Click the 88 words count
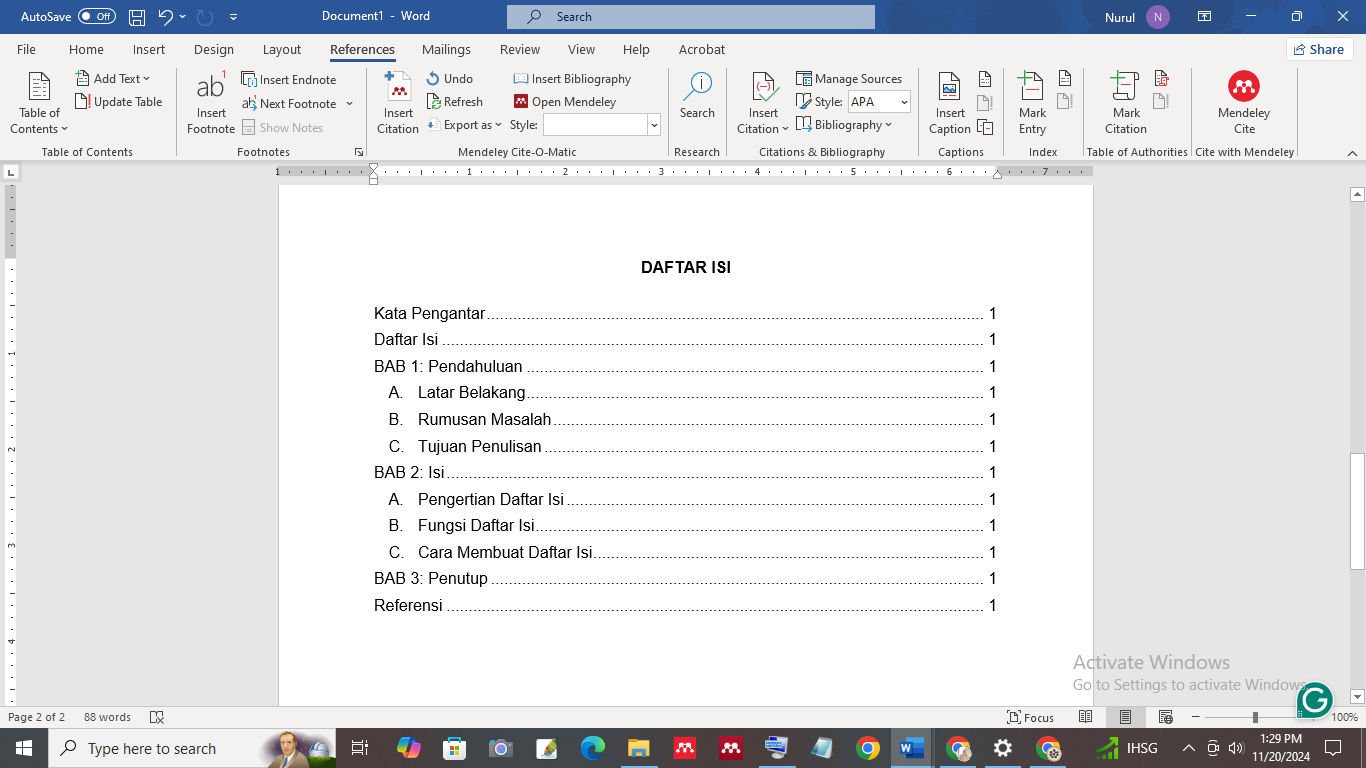Viewport: 1366px width, 768px height. tap(107, 717)
